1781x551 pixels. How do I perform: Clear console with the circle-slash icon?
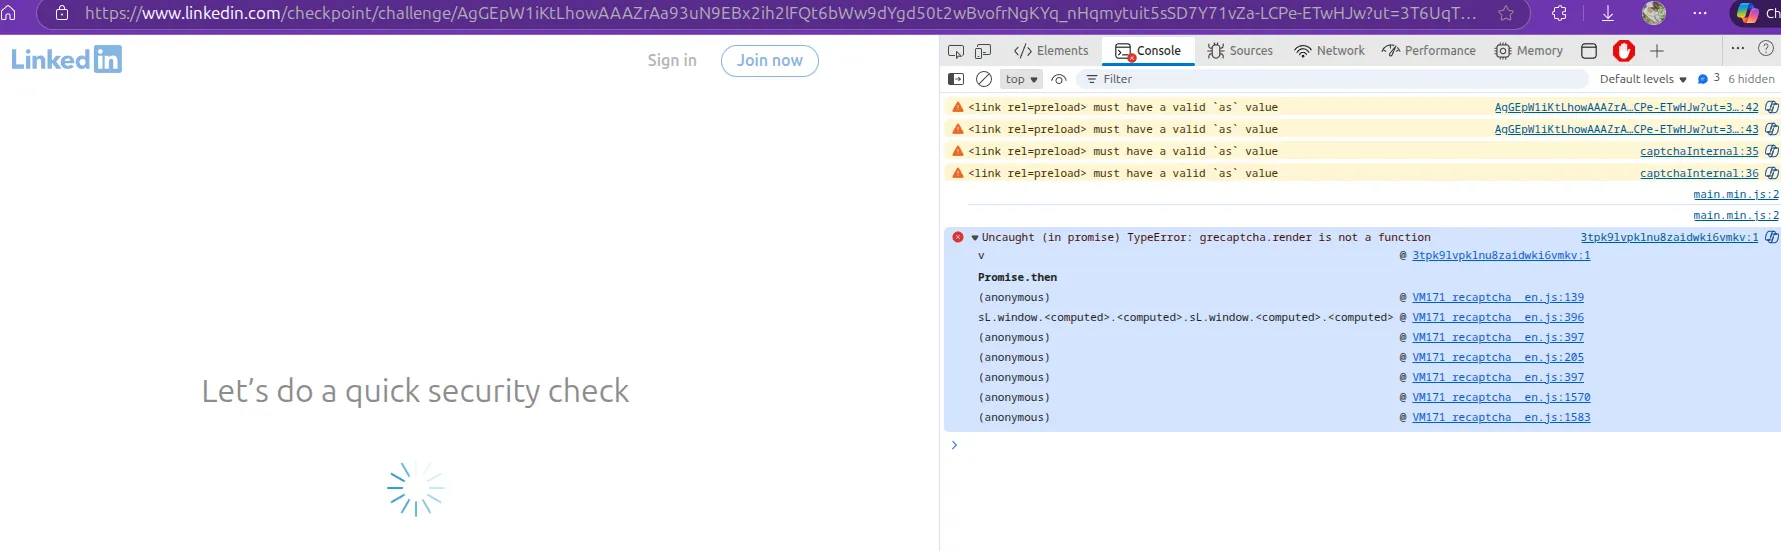(984, 79)
